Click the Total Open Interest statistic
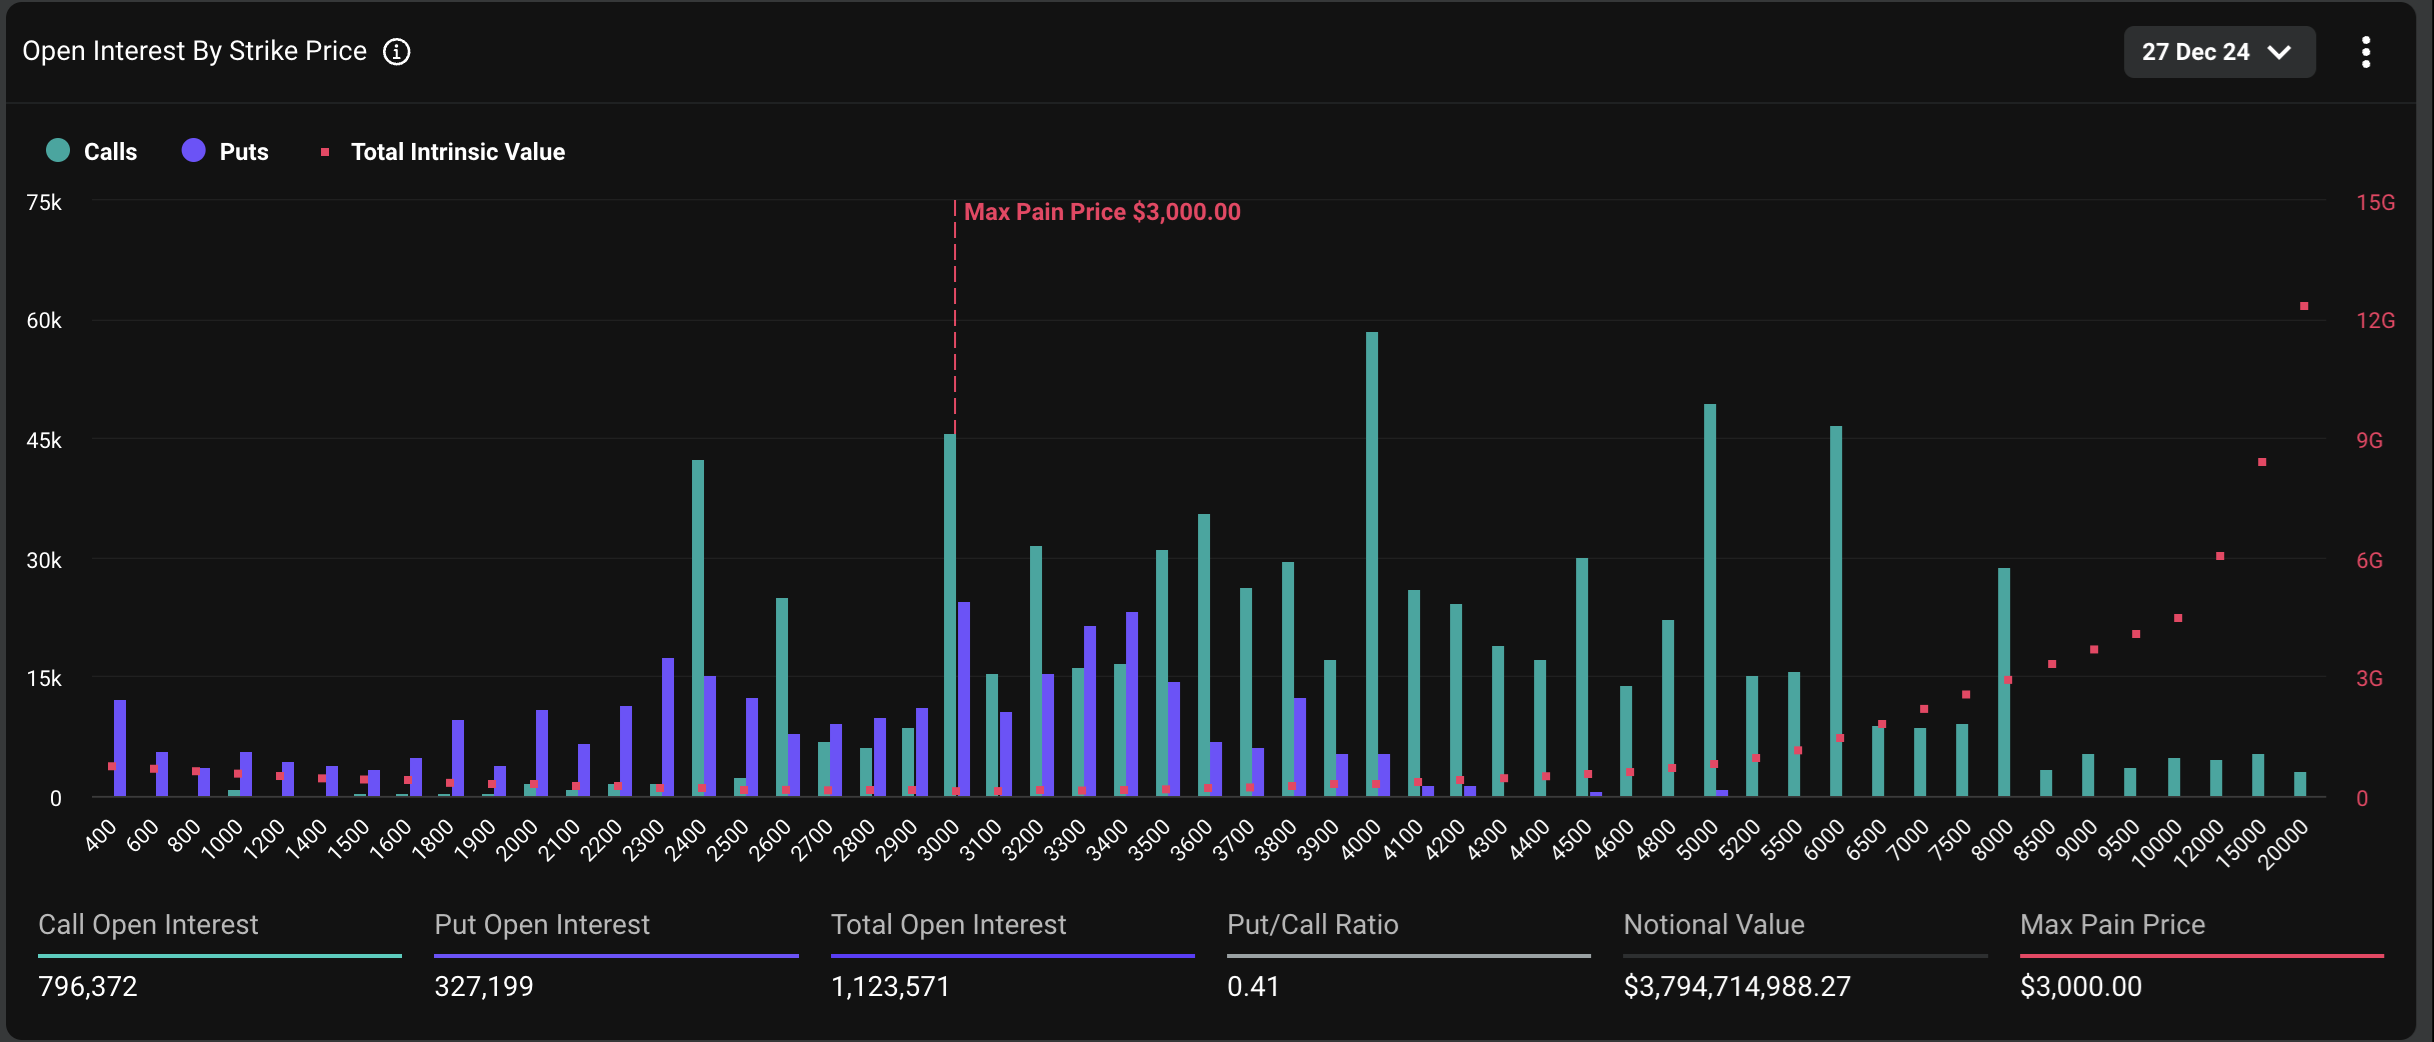Image resolution: width=2434 pixels, height=1042 pixels. [890, 986]
